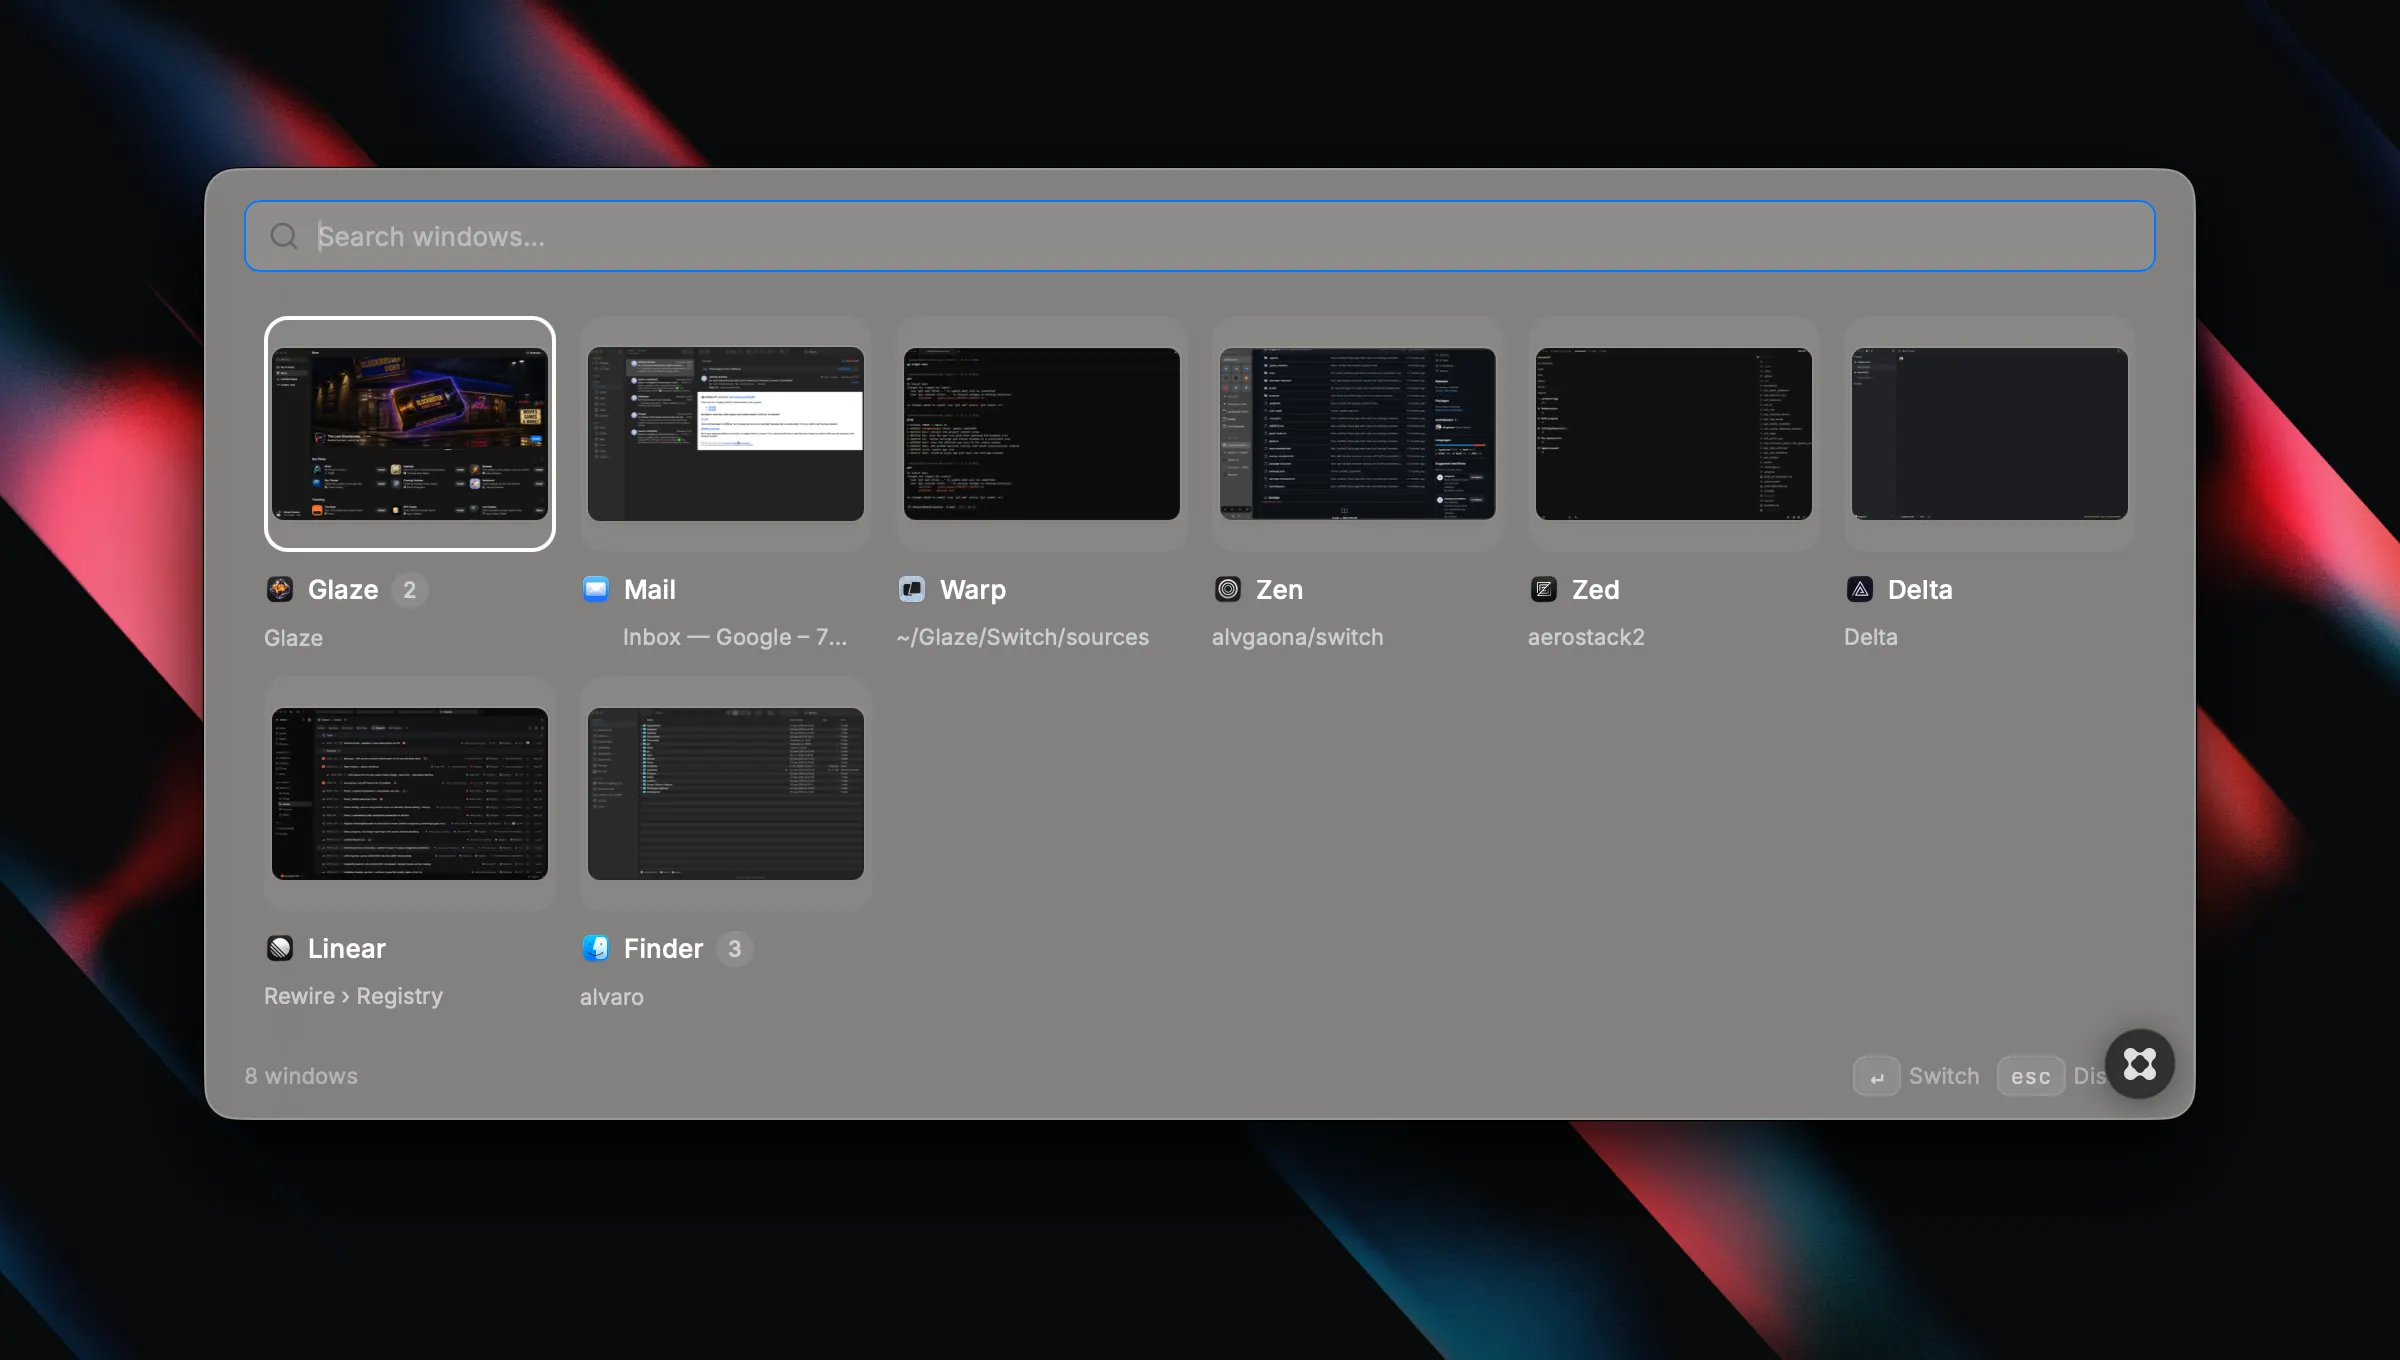Image resolution: width=2400 pixels, height=1360 pixels.
Task: Click the Finder app icon
Action: coord(596,948)
